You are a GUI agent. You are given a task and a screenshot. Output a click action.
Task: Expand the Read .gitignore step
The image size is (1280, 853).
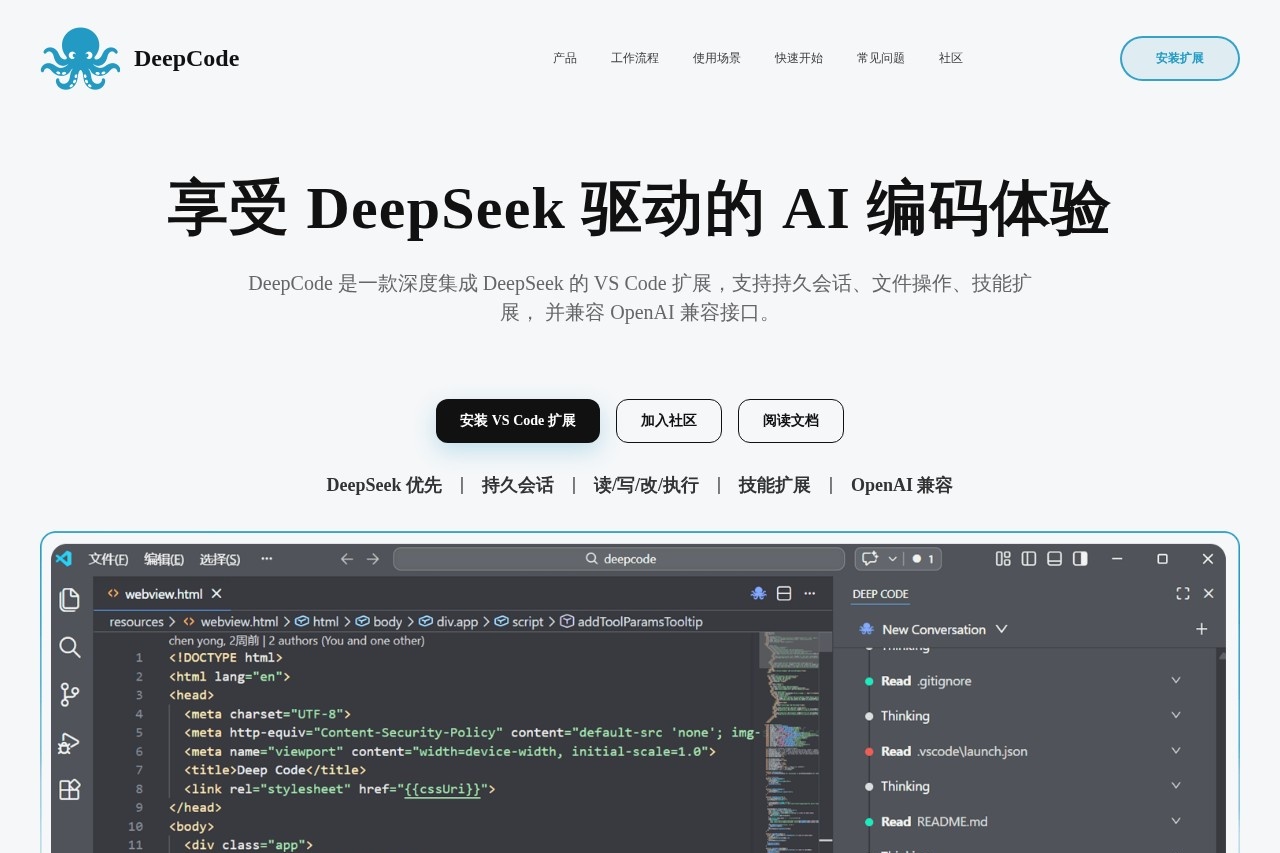1176,680
